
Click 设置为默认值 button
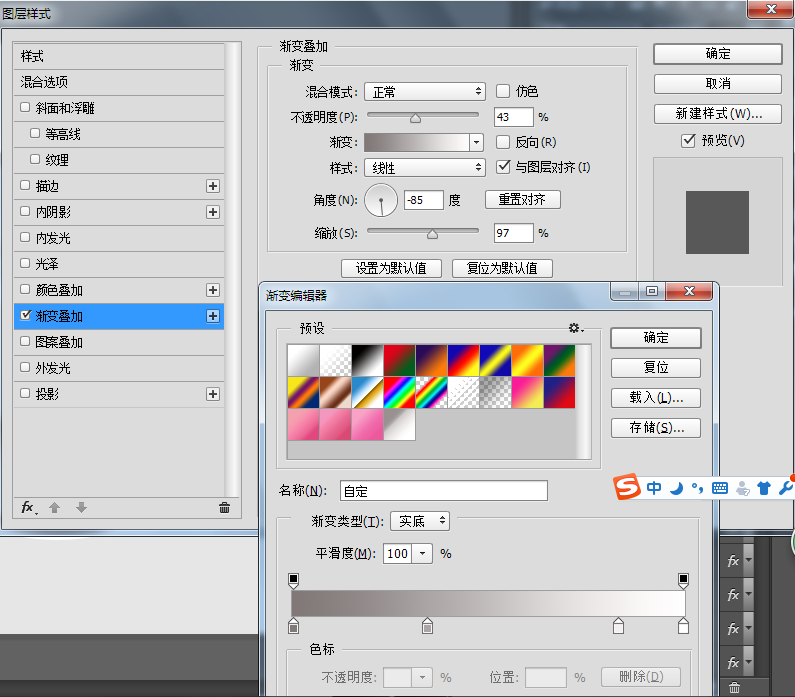[391, 268]
